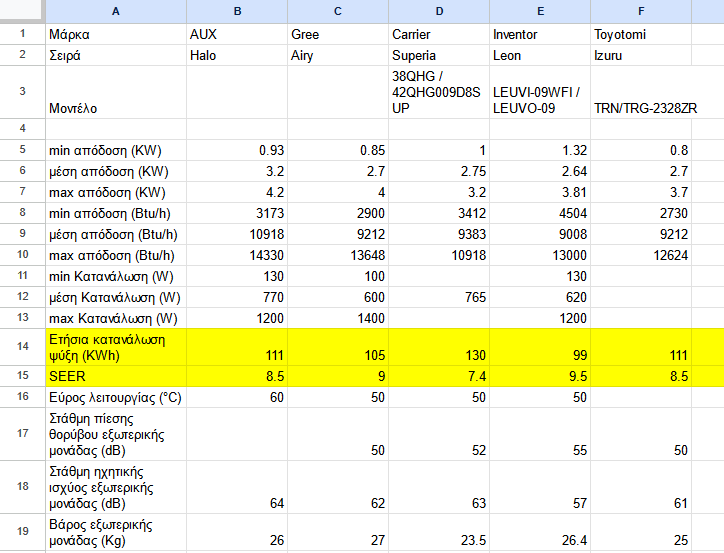
Task: Click the 'Izuru' series cell
Action: pyautogui.click(x=641, y=55)
